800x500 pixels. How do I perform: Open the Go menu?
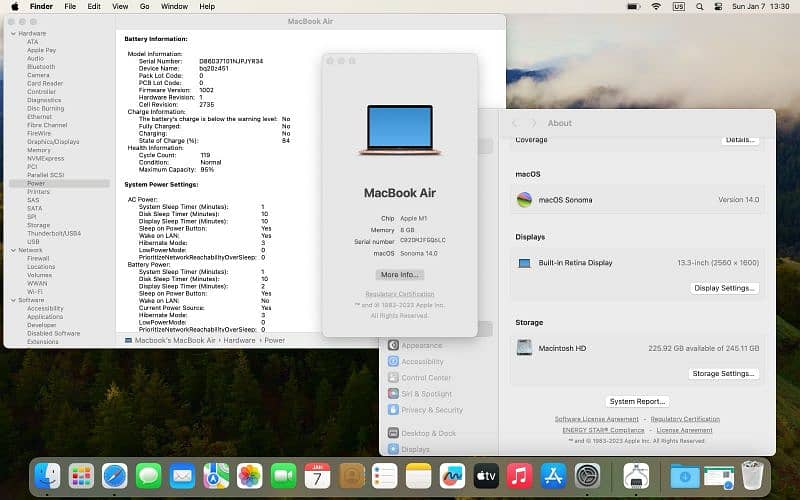(144, 6)
